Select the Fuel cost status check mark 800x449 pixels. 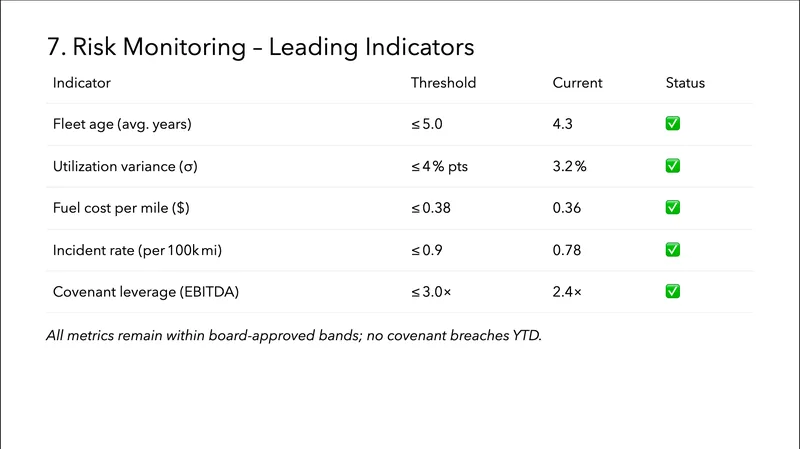tap(673, 207)
